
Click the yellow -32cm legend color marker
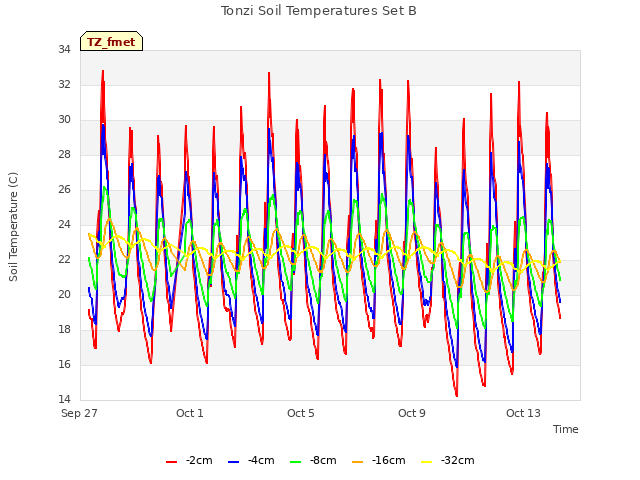[427, 462]
